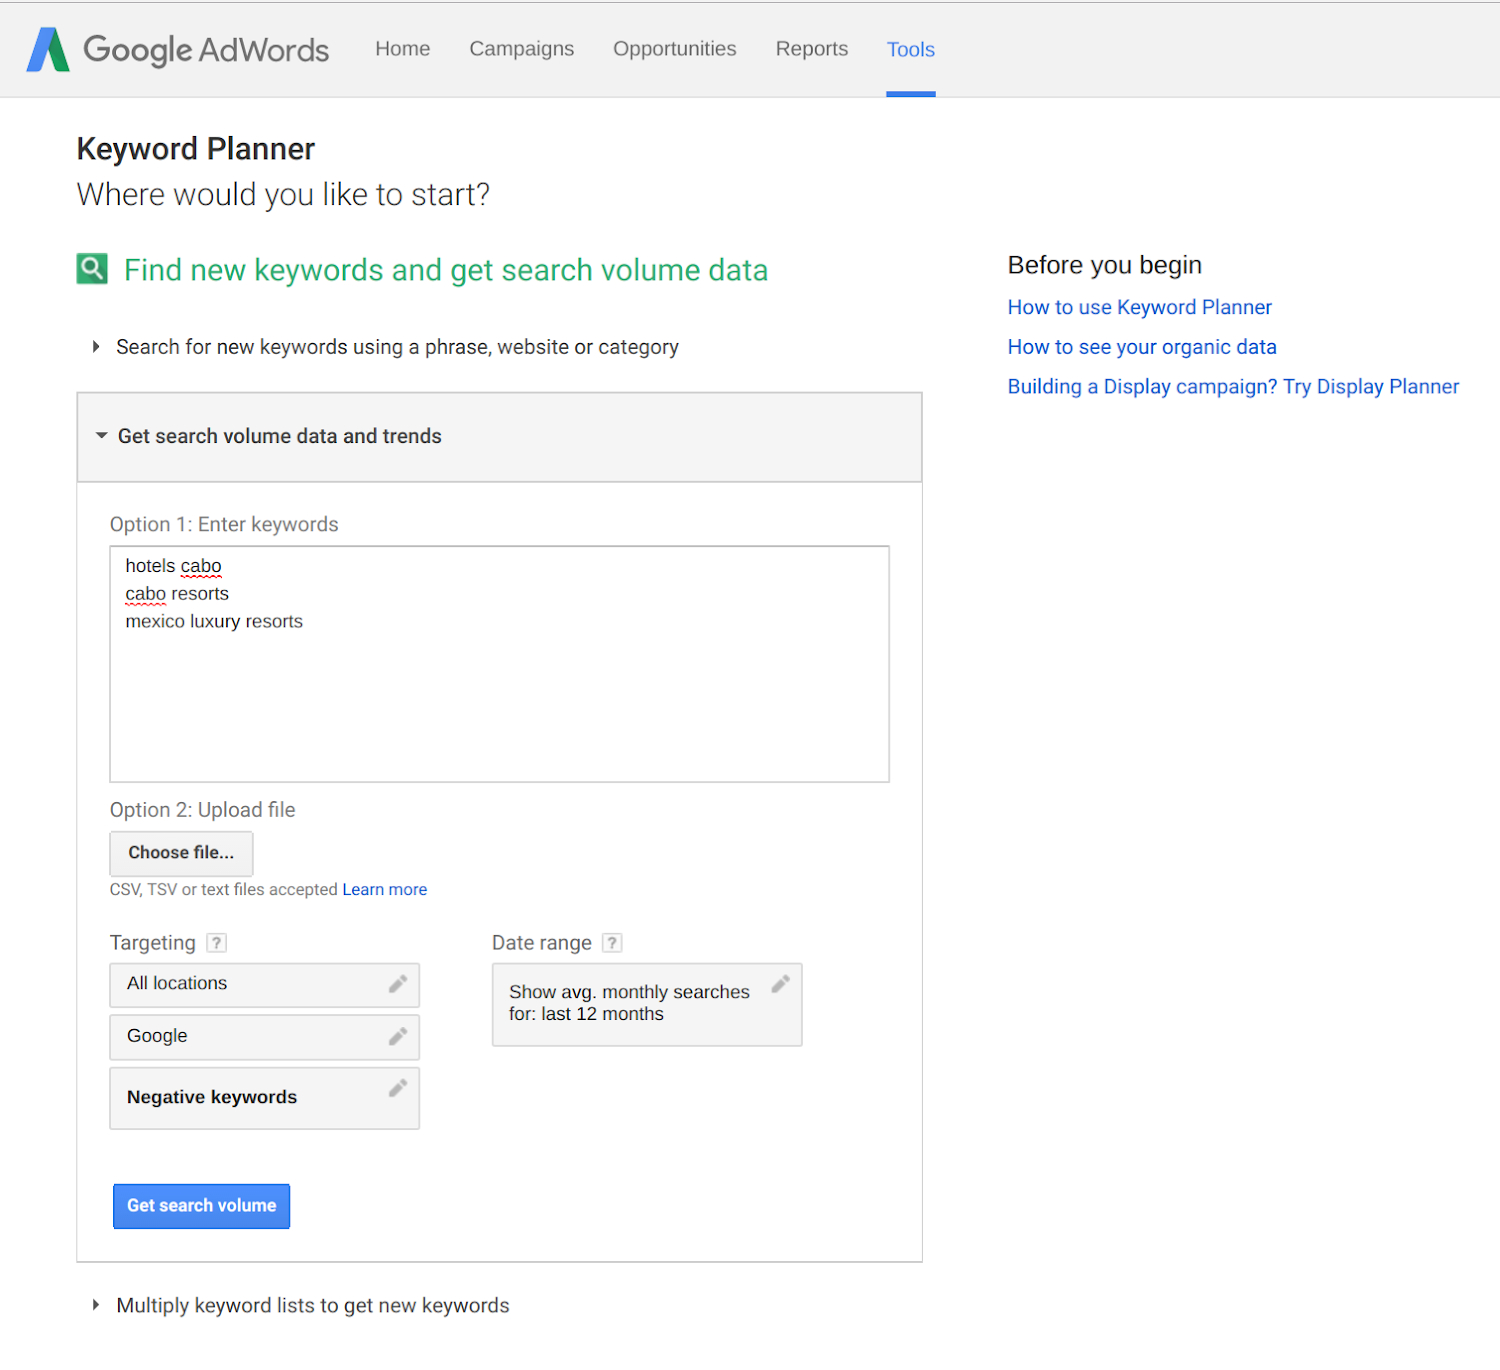Viewport: 1500px width, 1370px height.
Task: Click the green magnifying glass search icon
Action: tap(92, 269)
